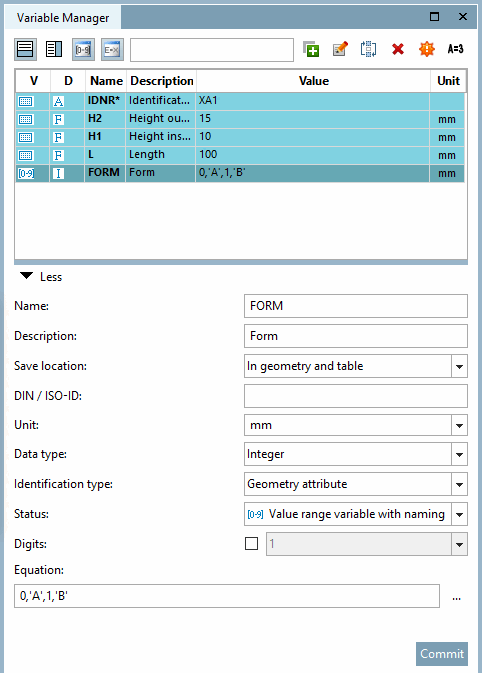Image resolution: width=482 pixels, height=673 pixels.
Task: Delete the variable with the red X icon
Action: point(398,49)
